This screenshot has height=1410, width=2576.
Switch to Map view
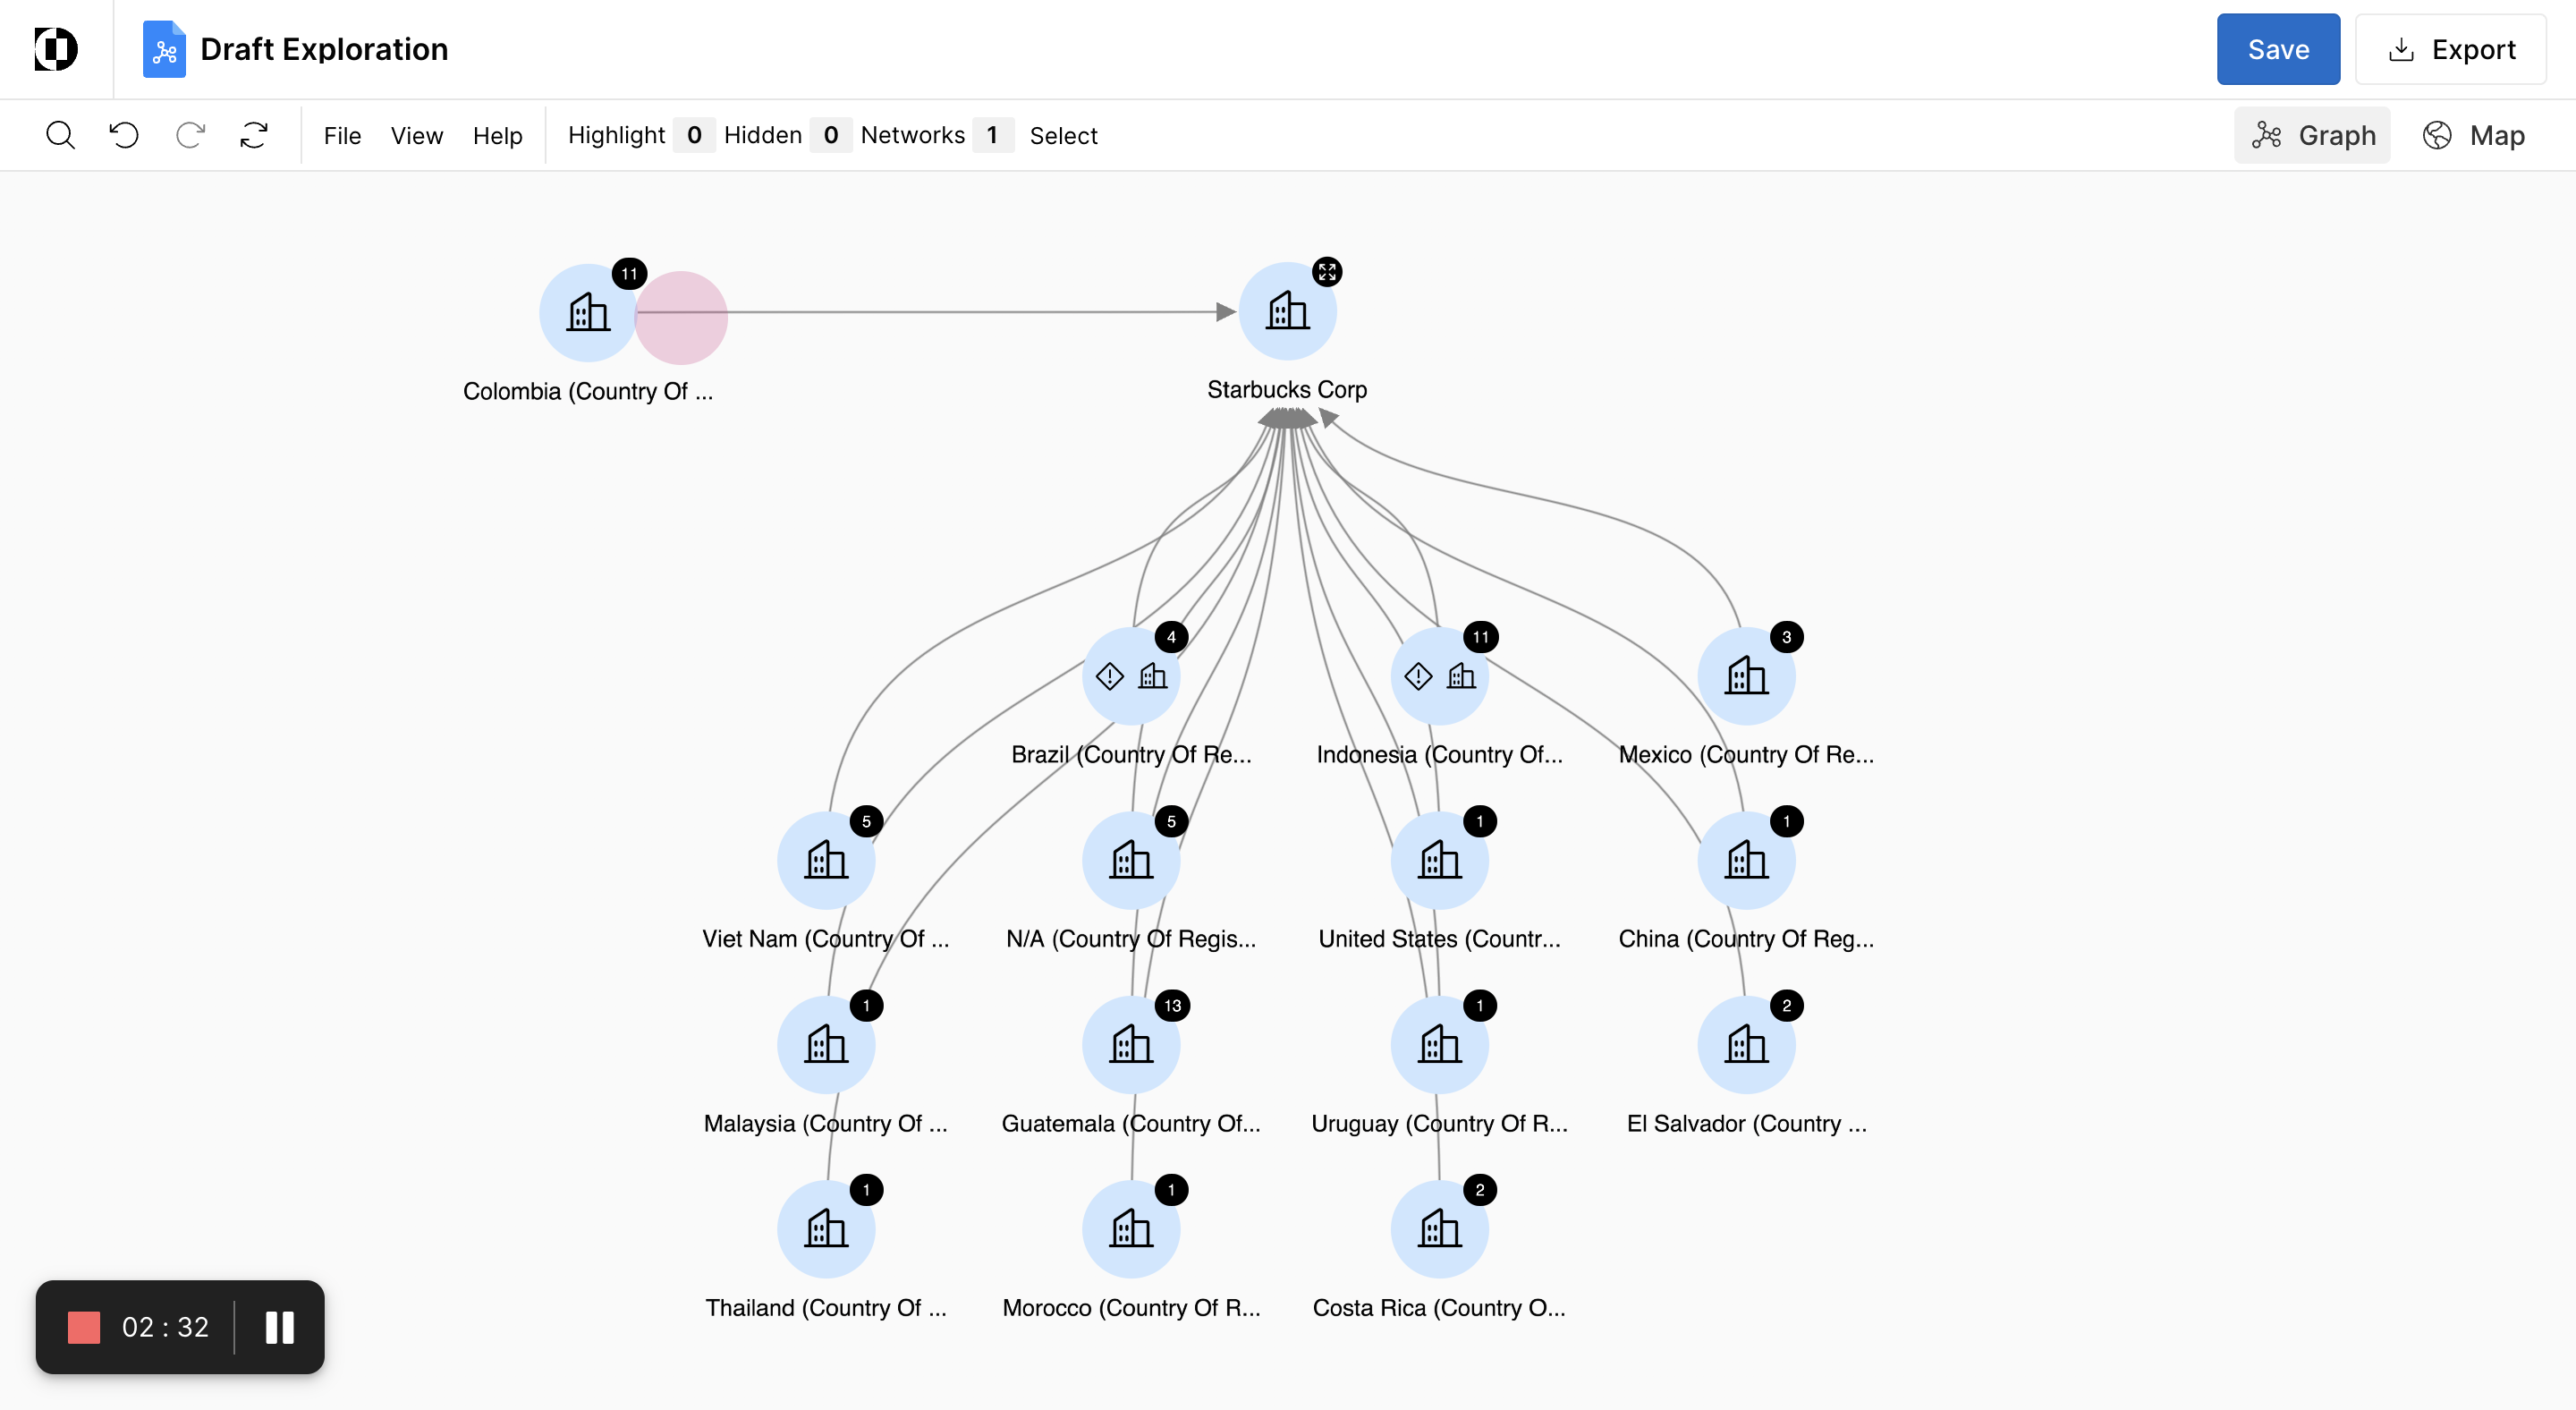2473,135
